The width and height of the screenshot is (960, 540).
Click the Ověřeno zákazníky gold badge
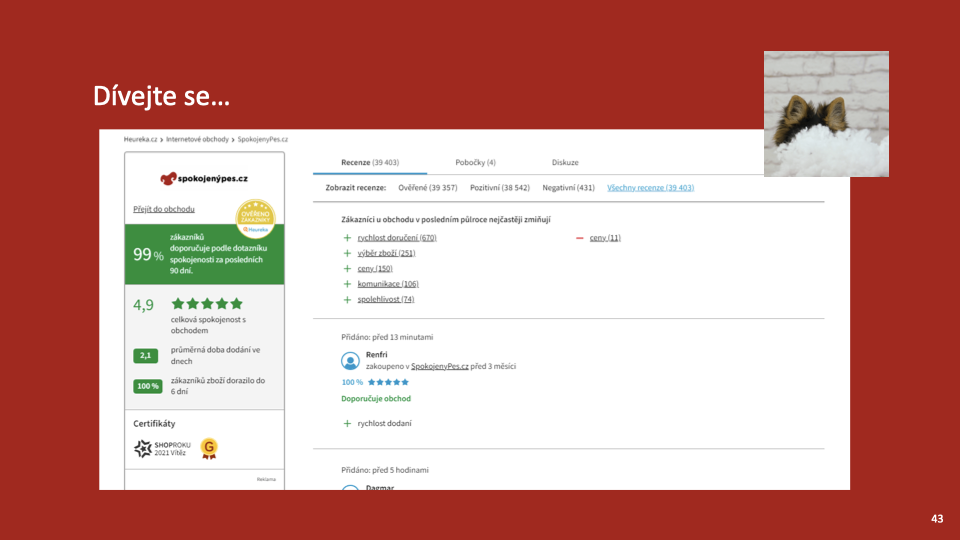255,219
